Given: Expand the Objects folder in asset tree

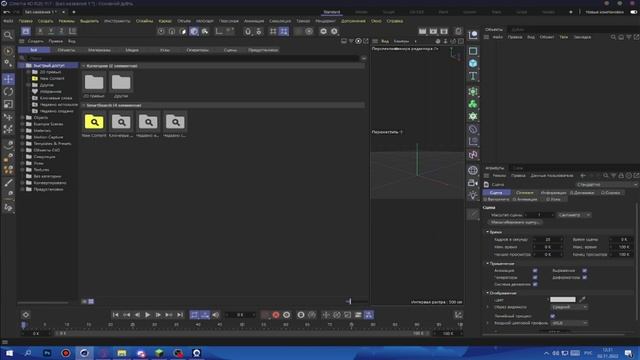Looking at the screenshot, I should point(22,118).
